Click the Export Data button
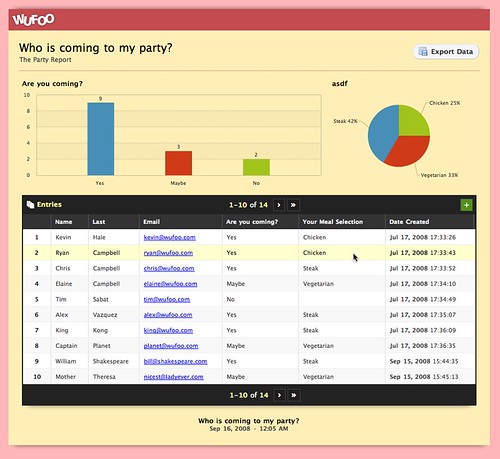Image resolution: width=500 pixels, height=459 pixels. 446,52
